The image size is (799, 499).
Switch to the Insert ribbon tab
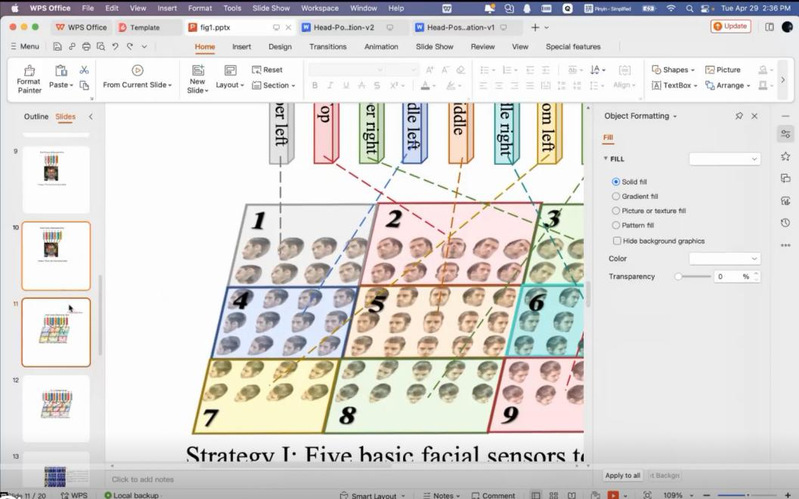pos(241,46)
